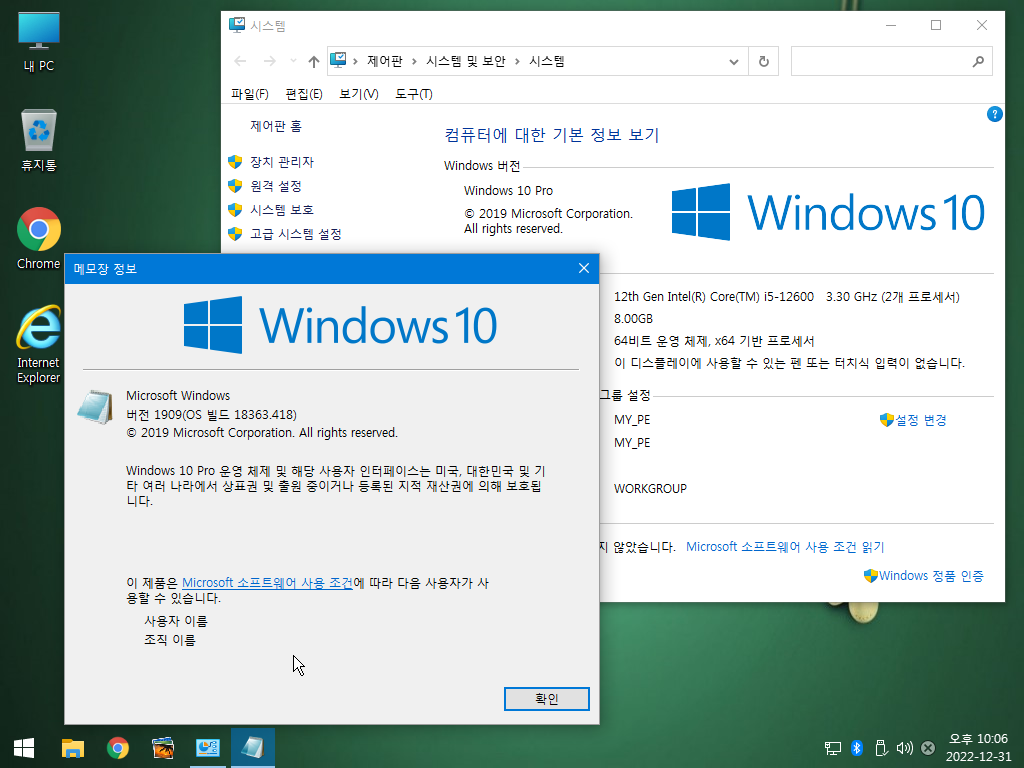This screenshot has height=768, width=1024.
Task: Expand the chevron after 시스템 및 보안 breadcrumb
Action: pos(517,61)
